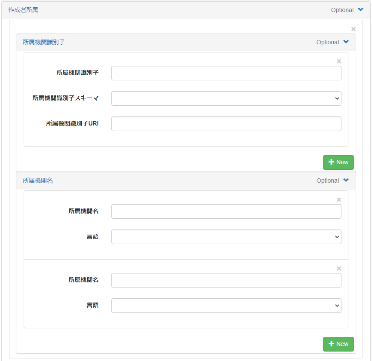Image resolution: width=372 pixels, height=361 pixels.
Task: Open the 言語 dropdown in first 所属機関名 entry
Action: pyautogui.click(x=226, y=237)
